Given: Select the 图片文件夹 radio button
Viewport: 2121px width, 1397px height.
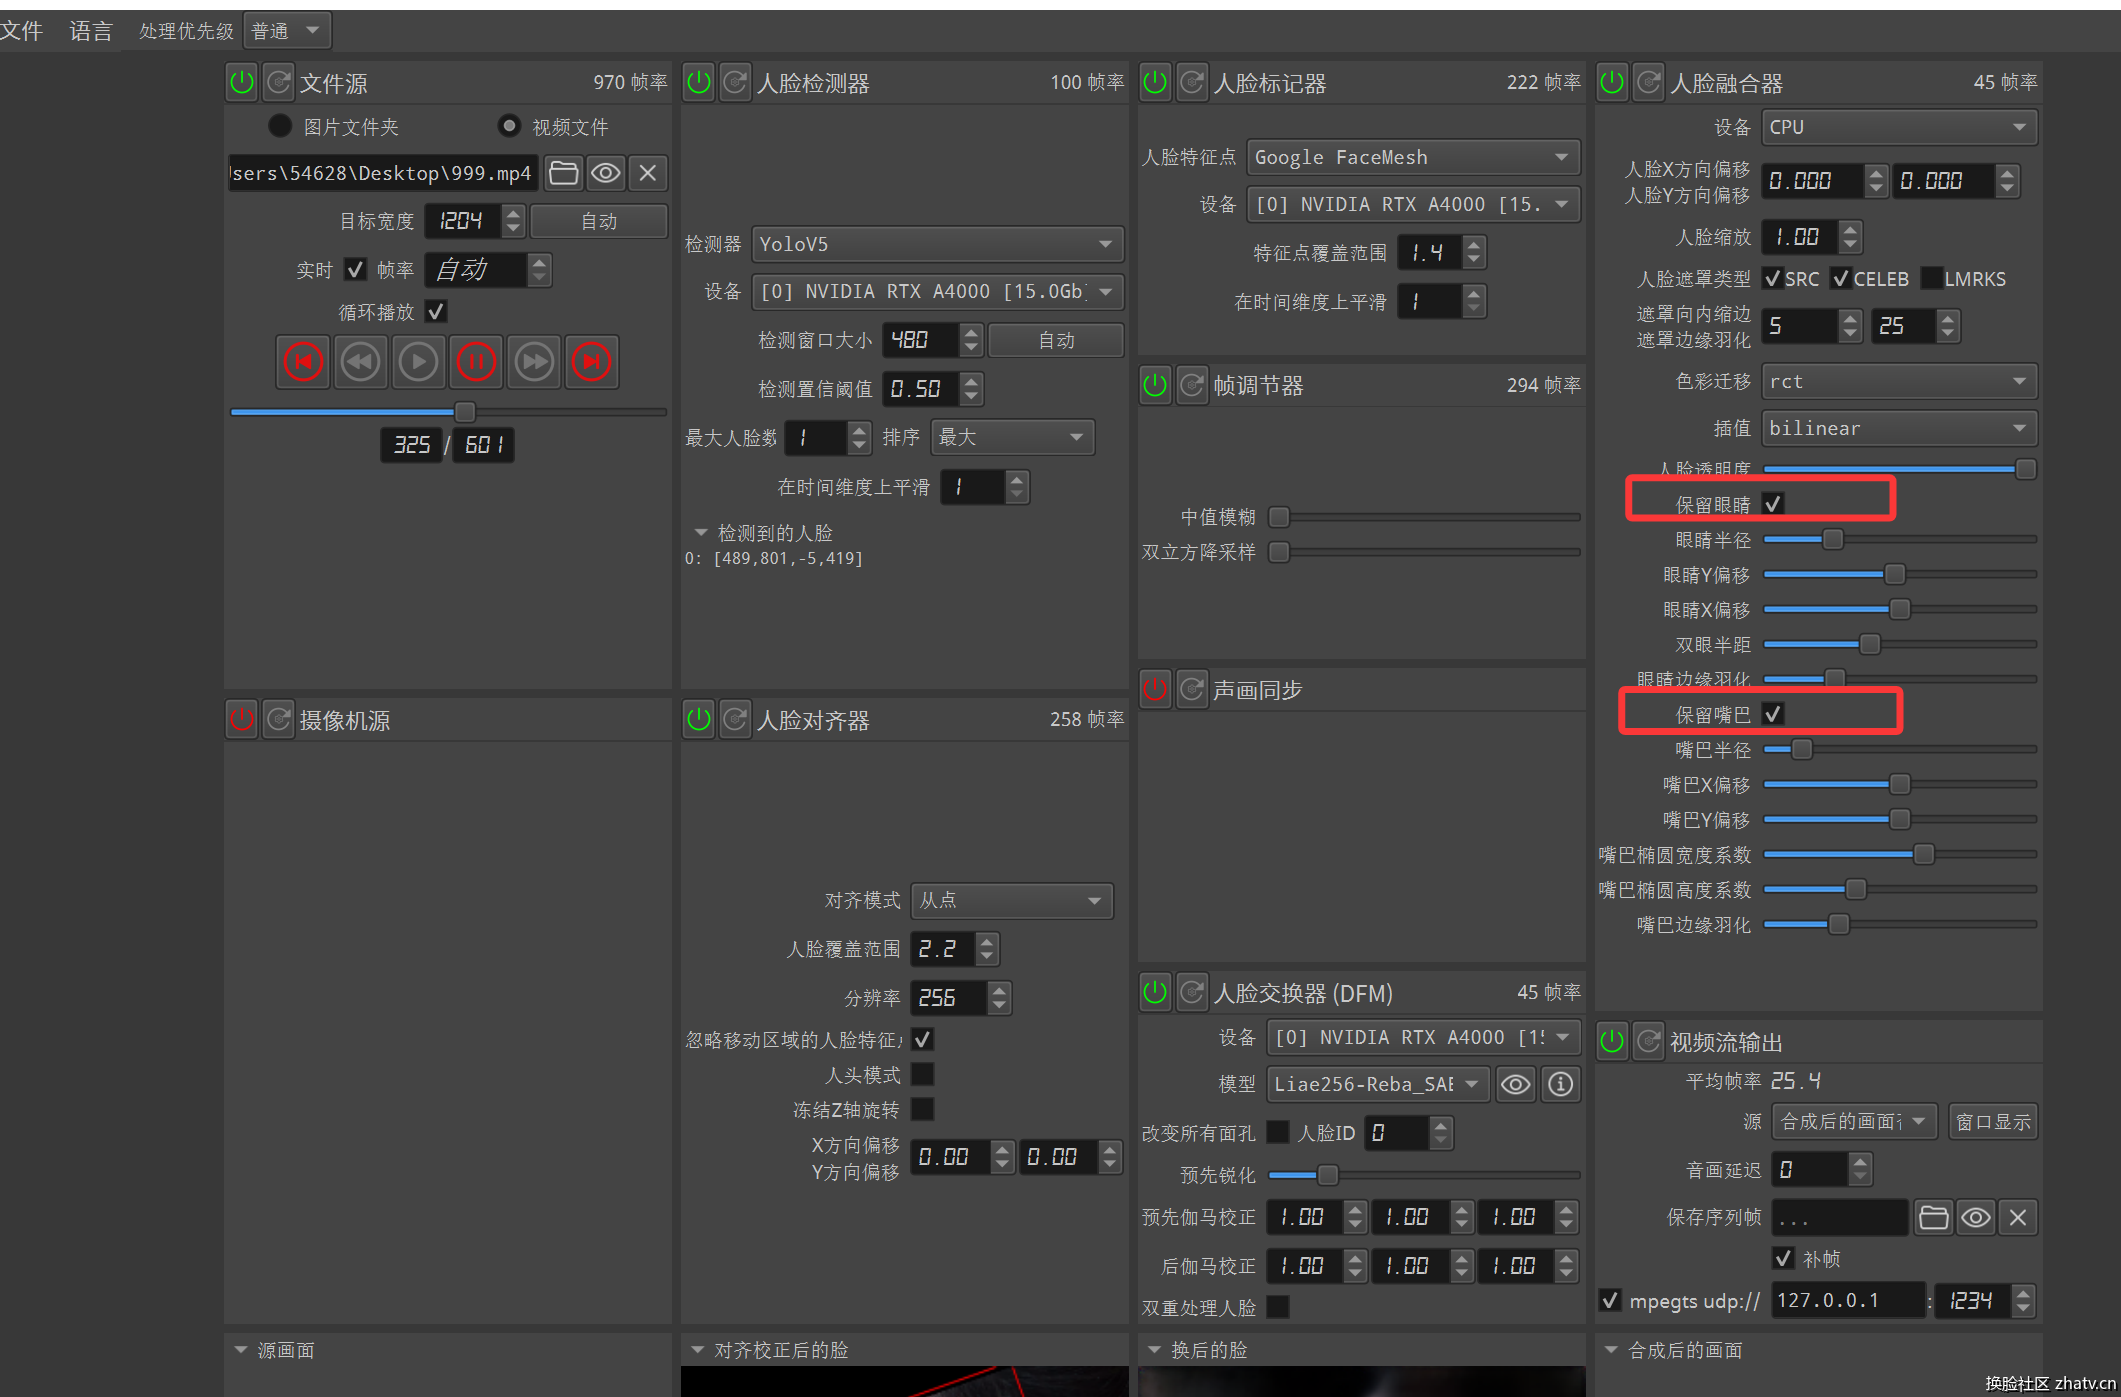Looking at the screenshot, I should 280,126.
